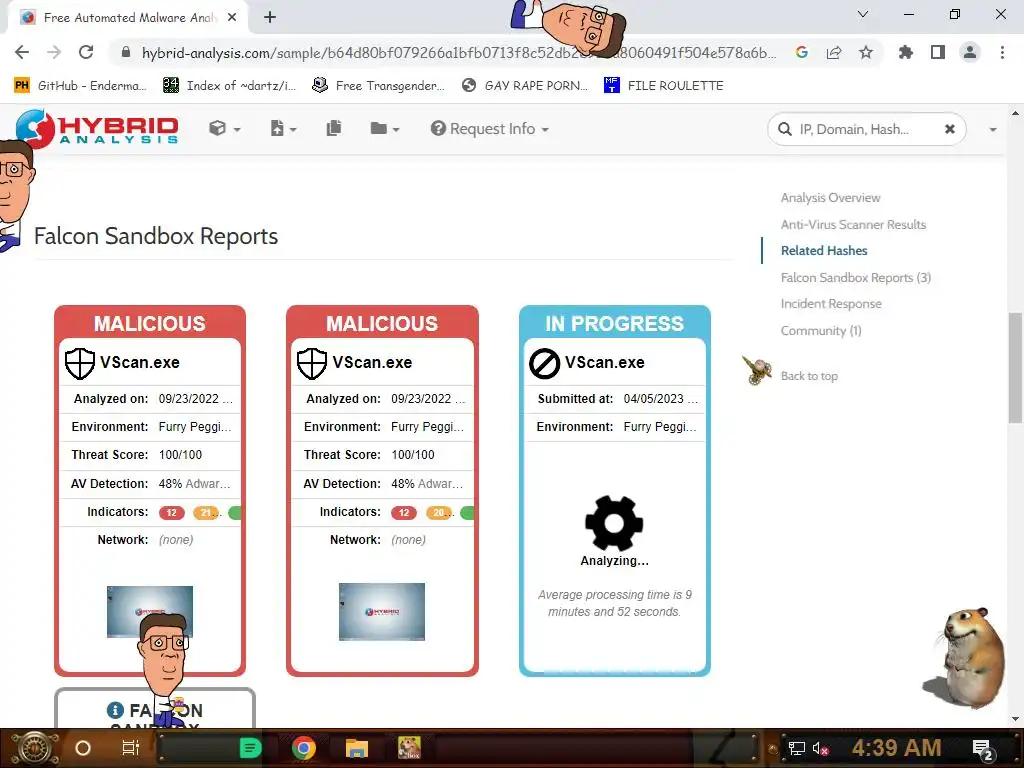The image size is (1024, 768).
Task: Open the file upload dropdown menu
Action: pyautogui.click(x=283, y=129)
